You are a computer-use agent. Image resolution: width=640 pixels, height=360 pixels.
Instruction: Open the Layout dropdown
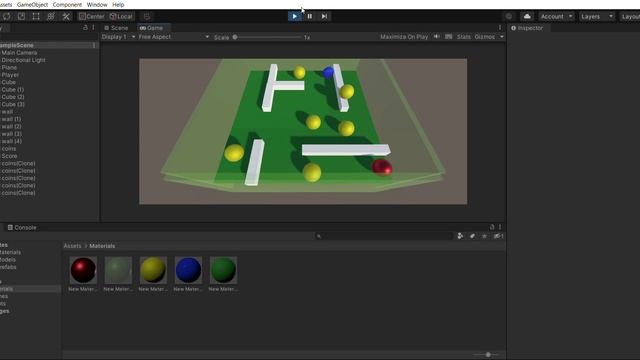tap(630, 16)
